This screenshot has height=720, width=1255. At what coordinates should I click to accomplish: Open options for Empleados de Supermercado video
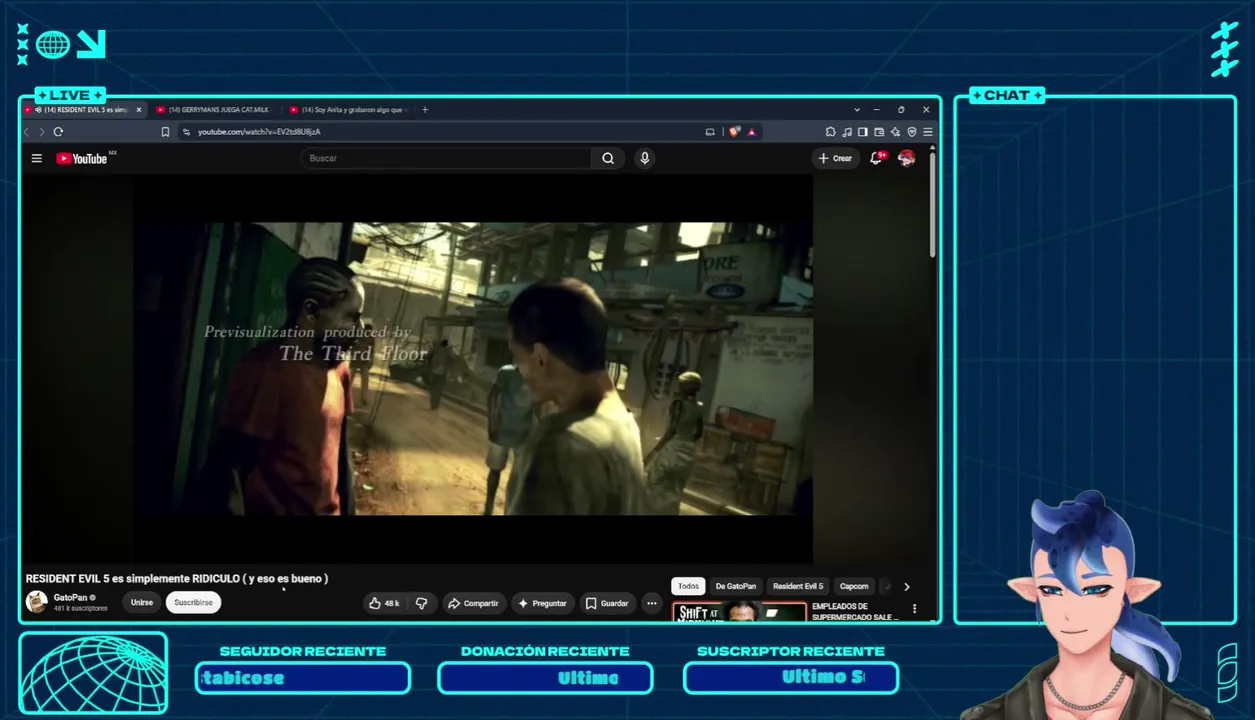point(914,609)
